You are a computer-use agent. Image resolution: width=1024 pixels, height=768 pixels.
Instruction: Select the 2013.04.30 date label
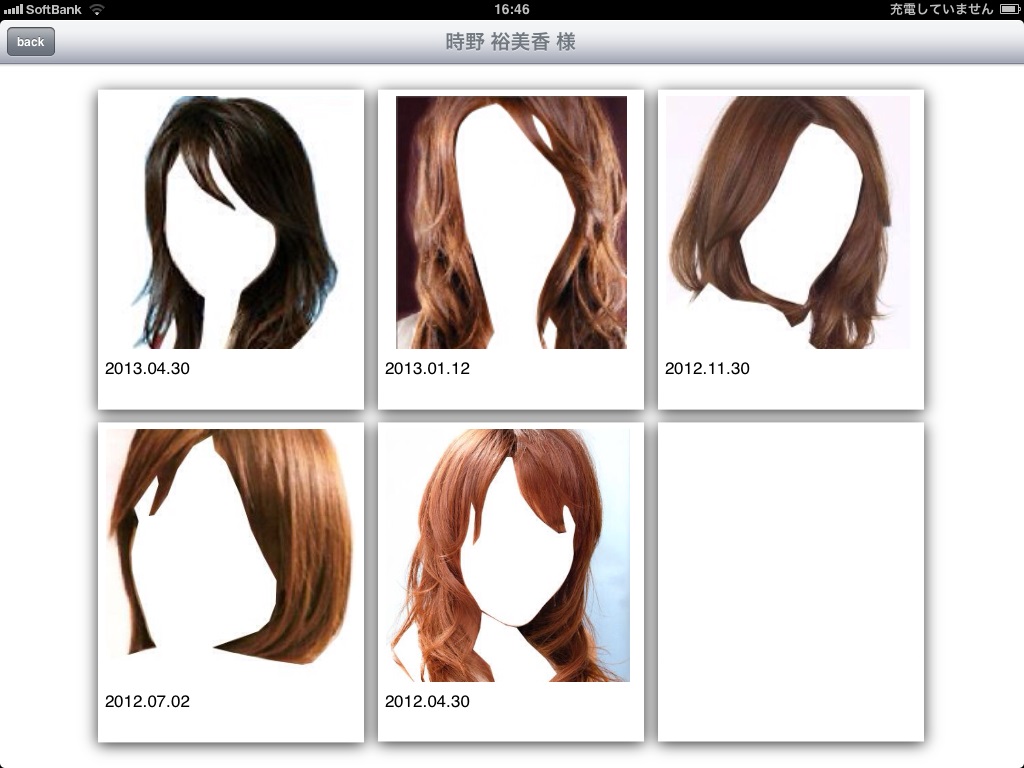point(147,368)
